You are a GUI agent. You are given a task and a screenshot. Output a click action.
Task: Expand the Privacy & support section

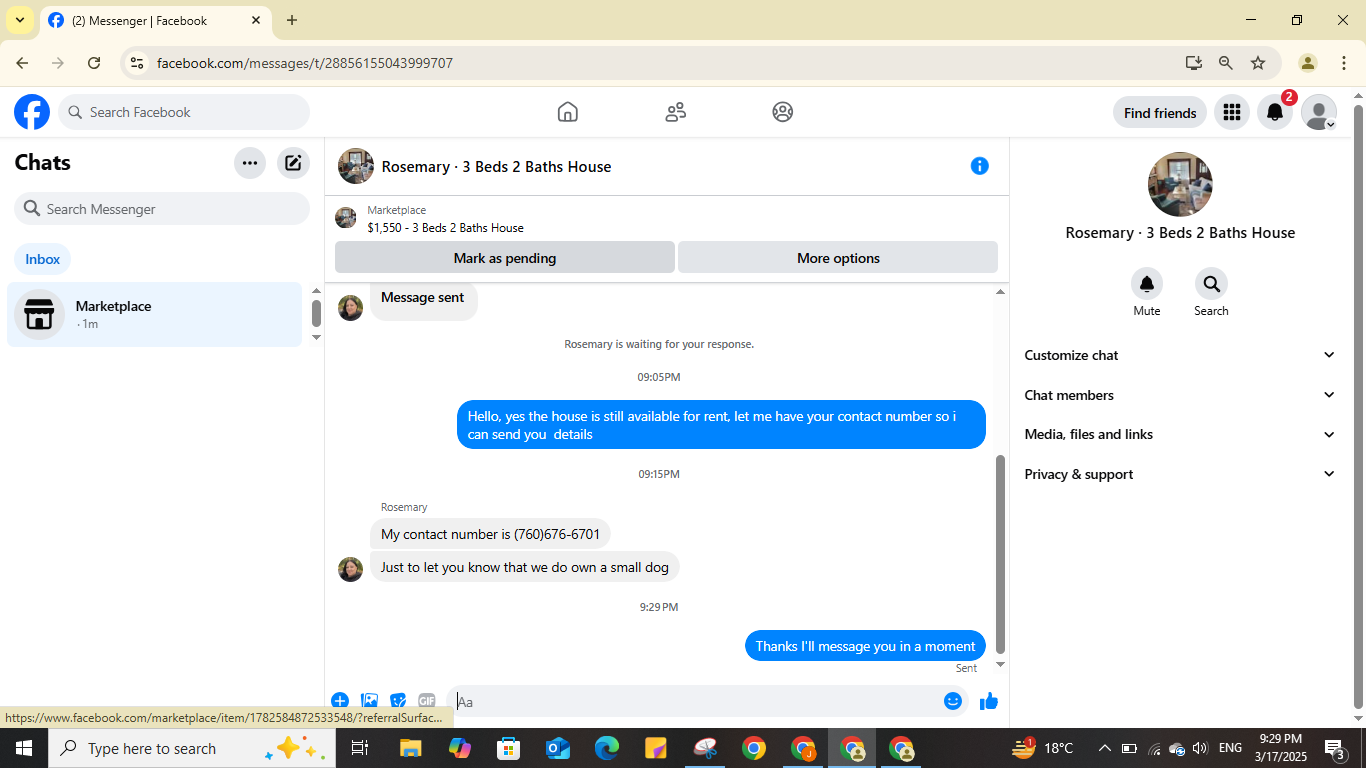pos(1180,474)
